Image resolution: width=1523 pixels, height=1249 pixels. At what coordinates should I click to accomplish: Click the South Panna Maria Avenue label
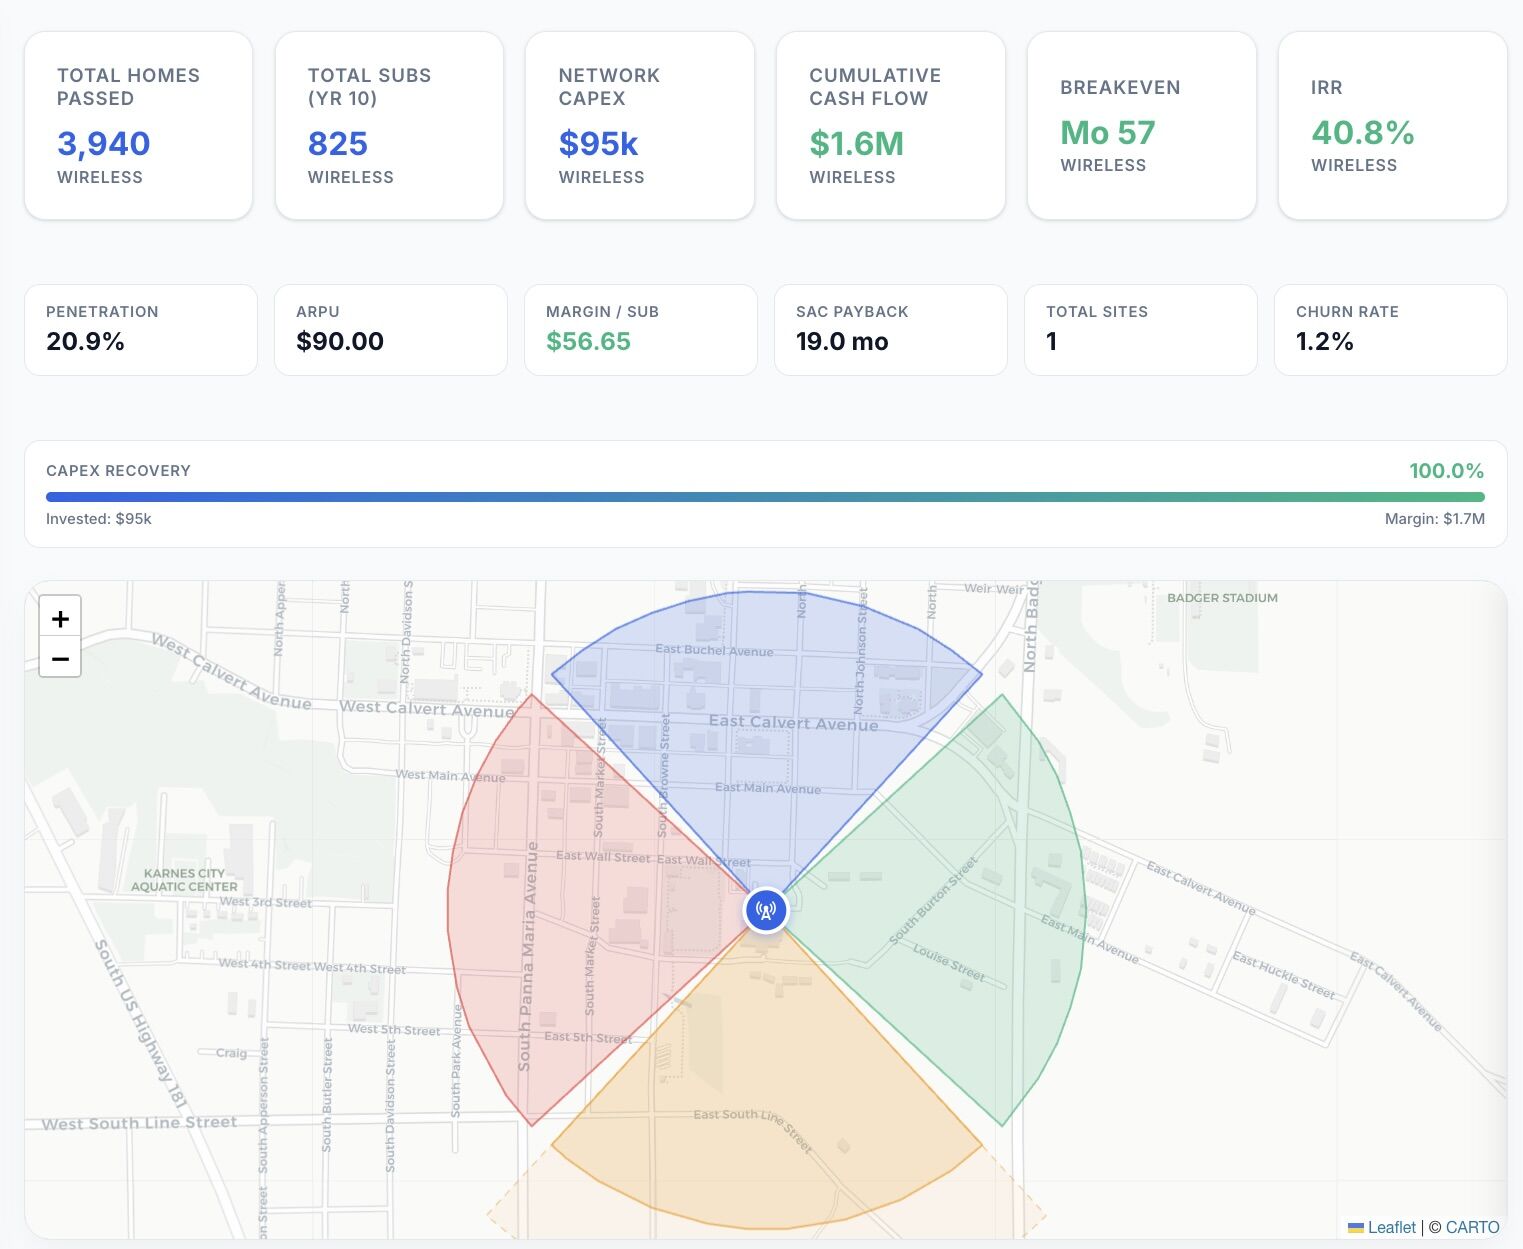click(x=527, y=956)
